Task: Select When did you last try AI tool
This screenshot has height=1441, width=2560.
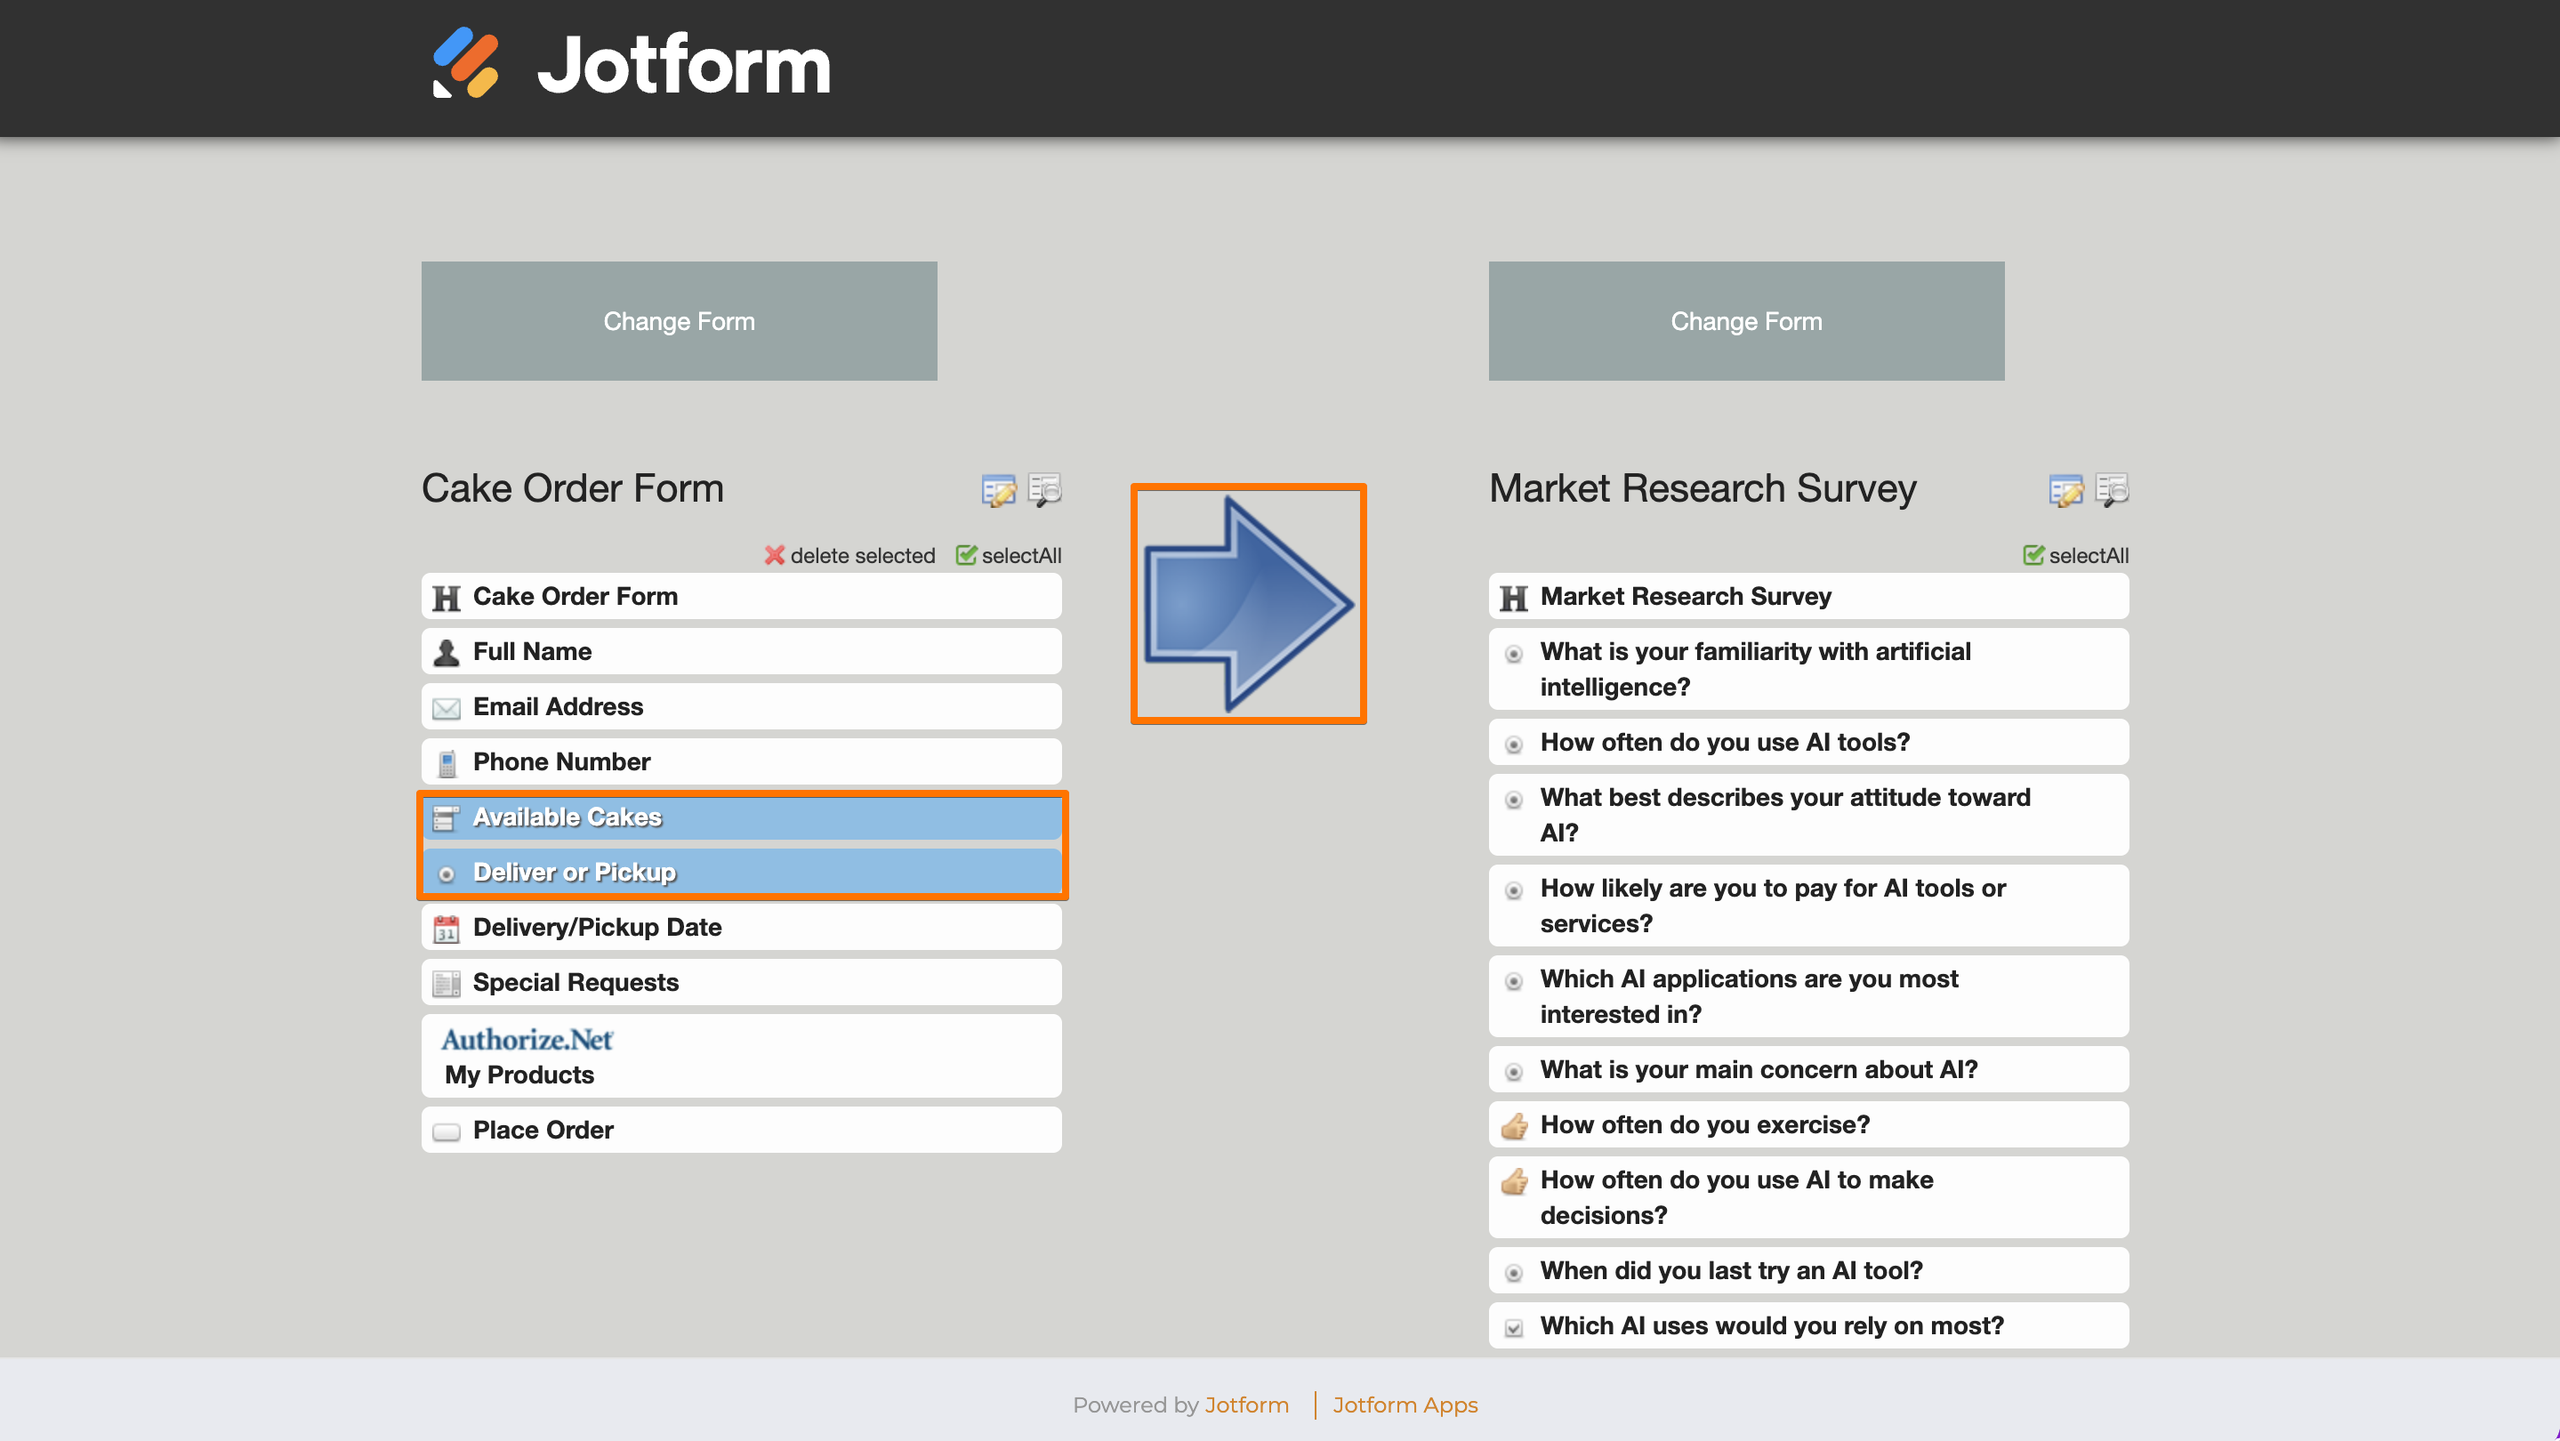Action: pyautogui.click(x=1808, y=1270)
